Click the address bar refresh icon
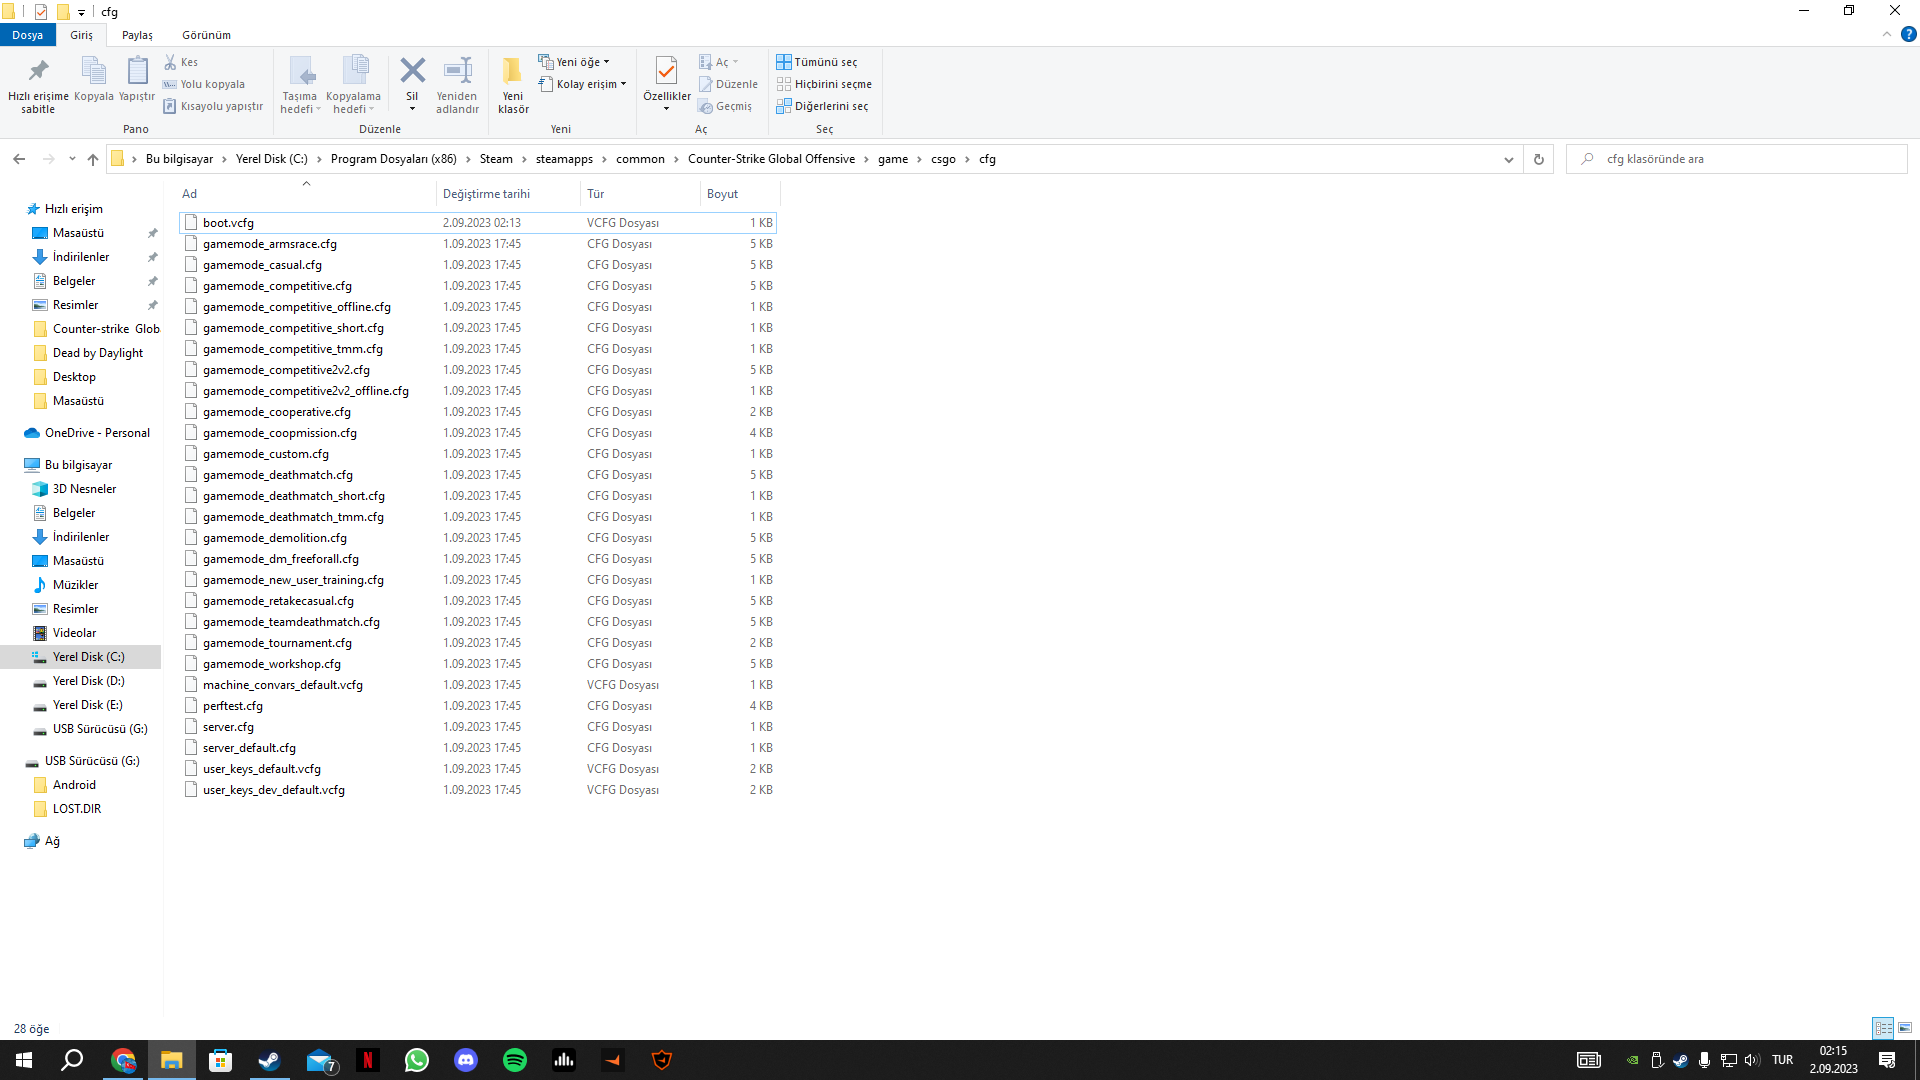 [1539, 159]
